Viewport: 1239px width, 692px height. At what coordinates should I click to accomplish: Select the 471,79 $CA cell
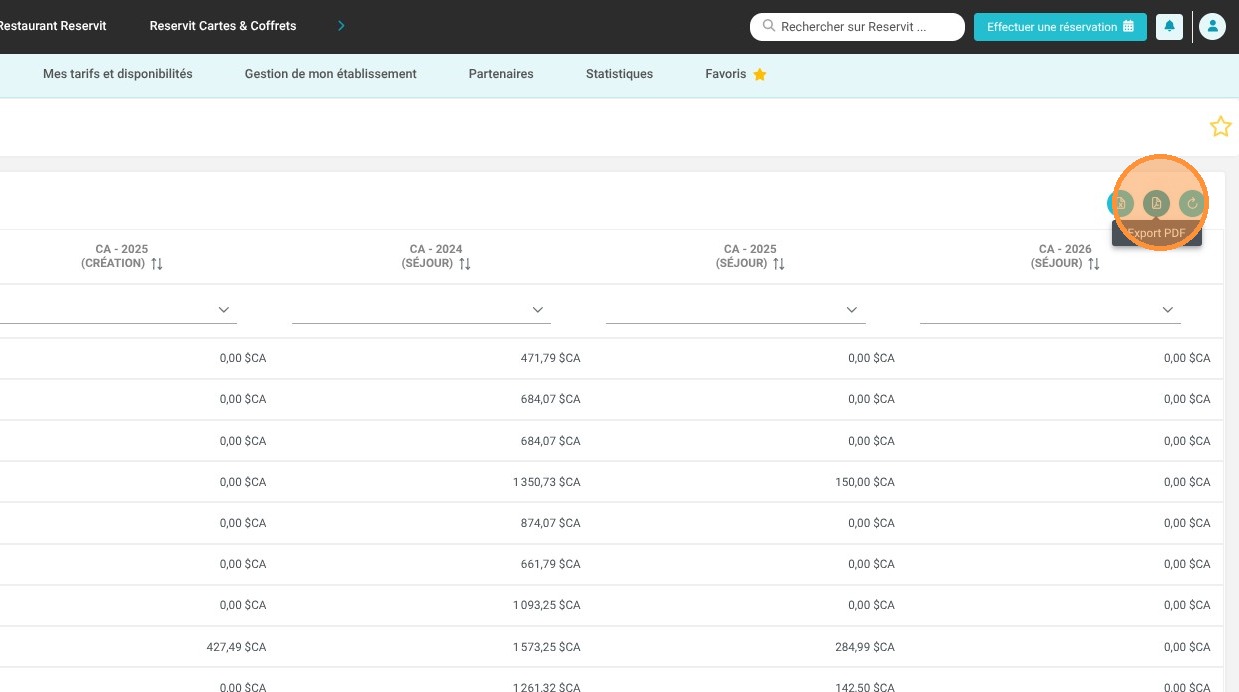(550, 358)
